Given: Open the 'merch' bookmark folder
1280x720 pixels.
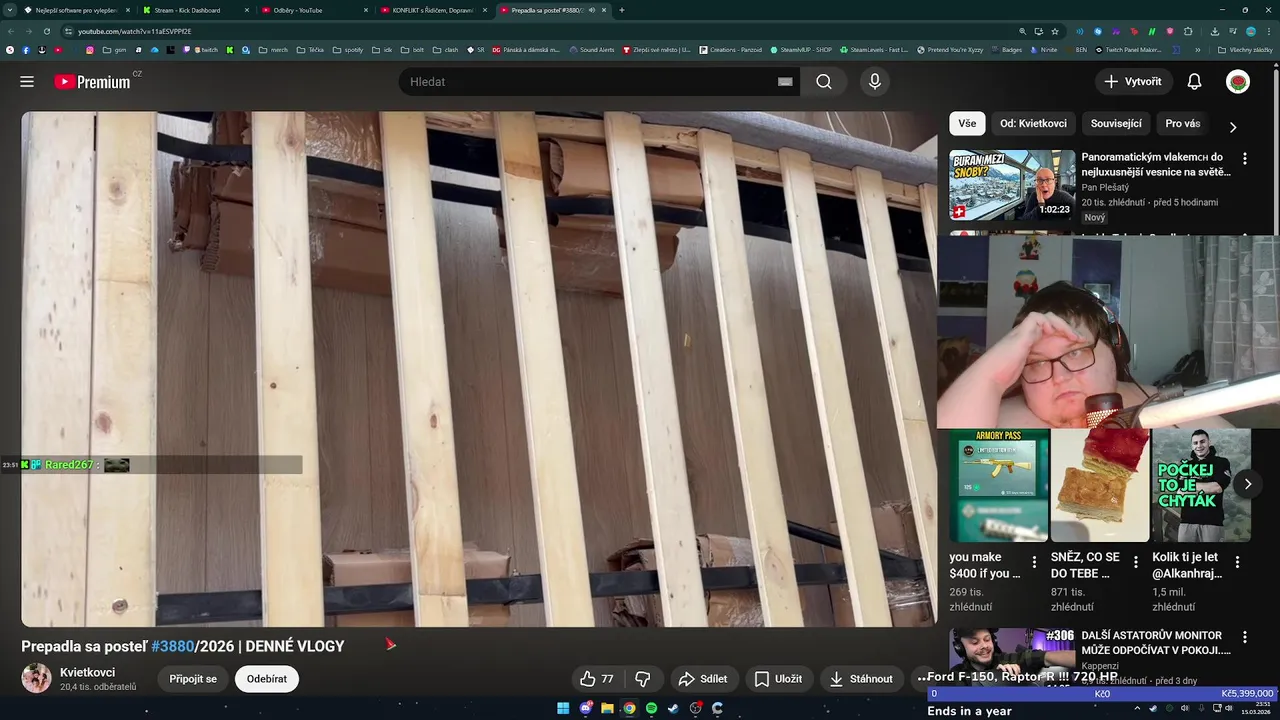Looking at the screenshot, I should (x=273, y=49).
